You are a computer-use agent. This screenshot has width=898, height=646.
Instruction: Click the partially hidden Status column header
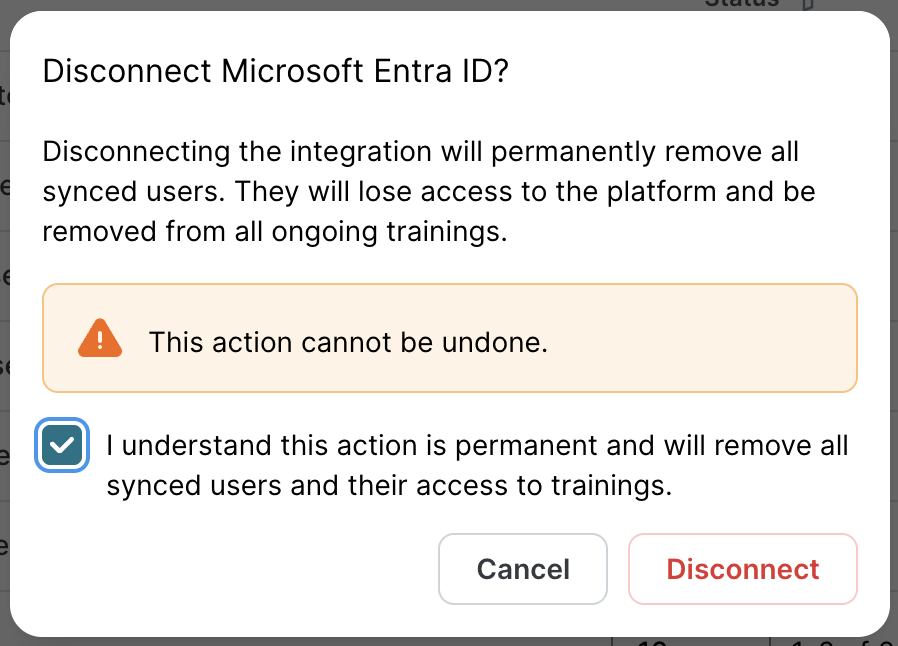pyautogui.click(x=741, y=4)
